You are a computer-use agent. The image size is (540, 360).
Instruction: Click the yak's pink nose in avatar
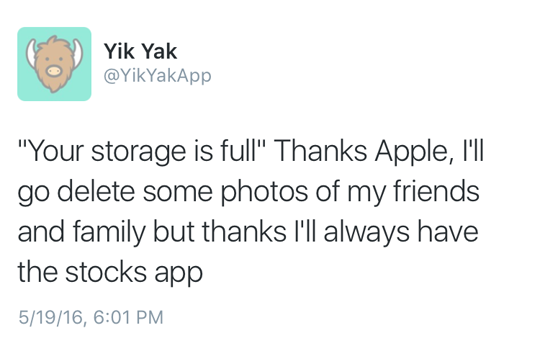54,71
